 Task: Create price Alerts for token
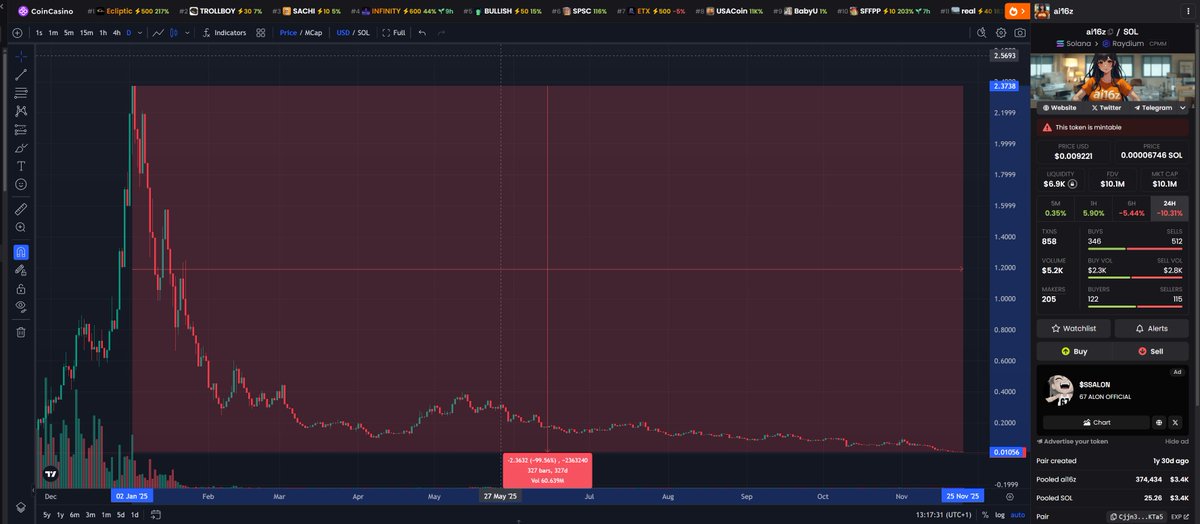pos(1153,328)
